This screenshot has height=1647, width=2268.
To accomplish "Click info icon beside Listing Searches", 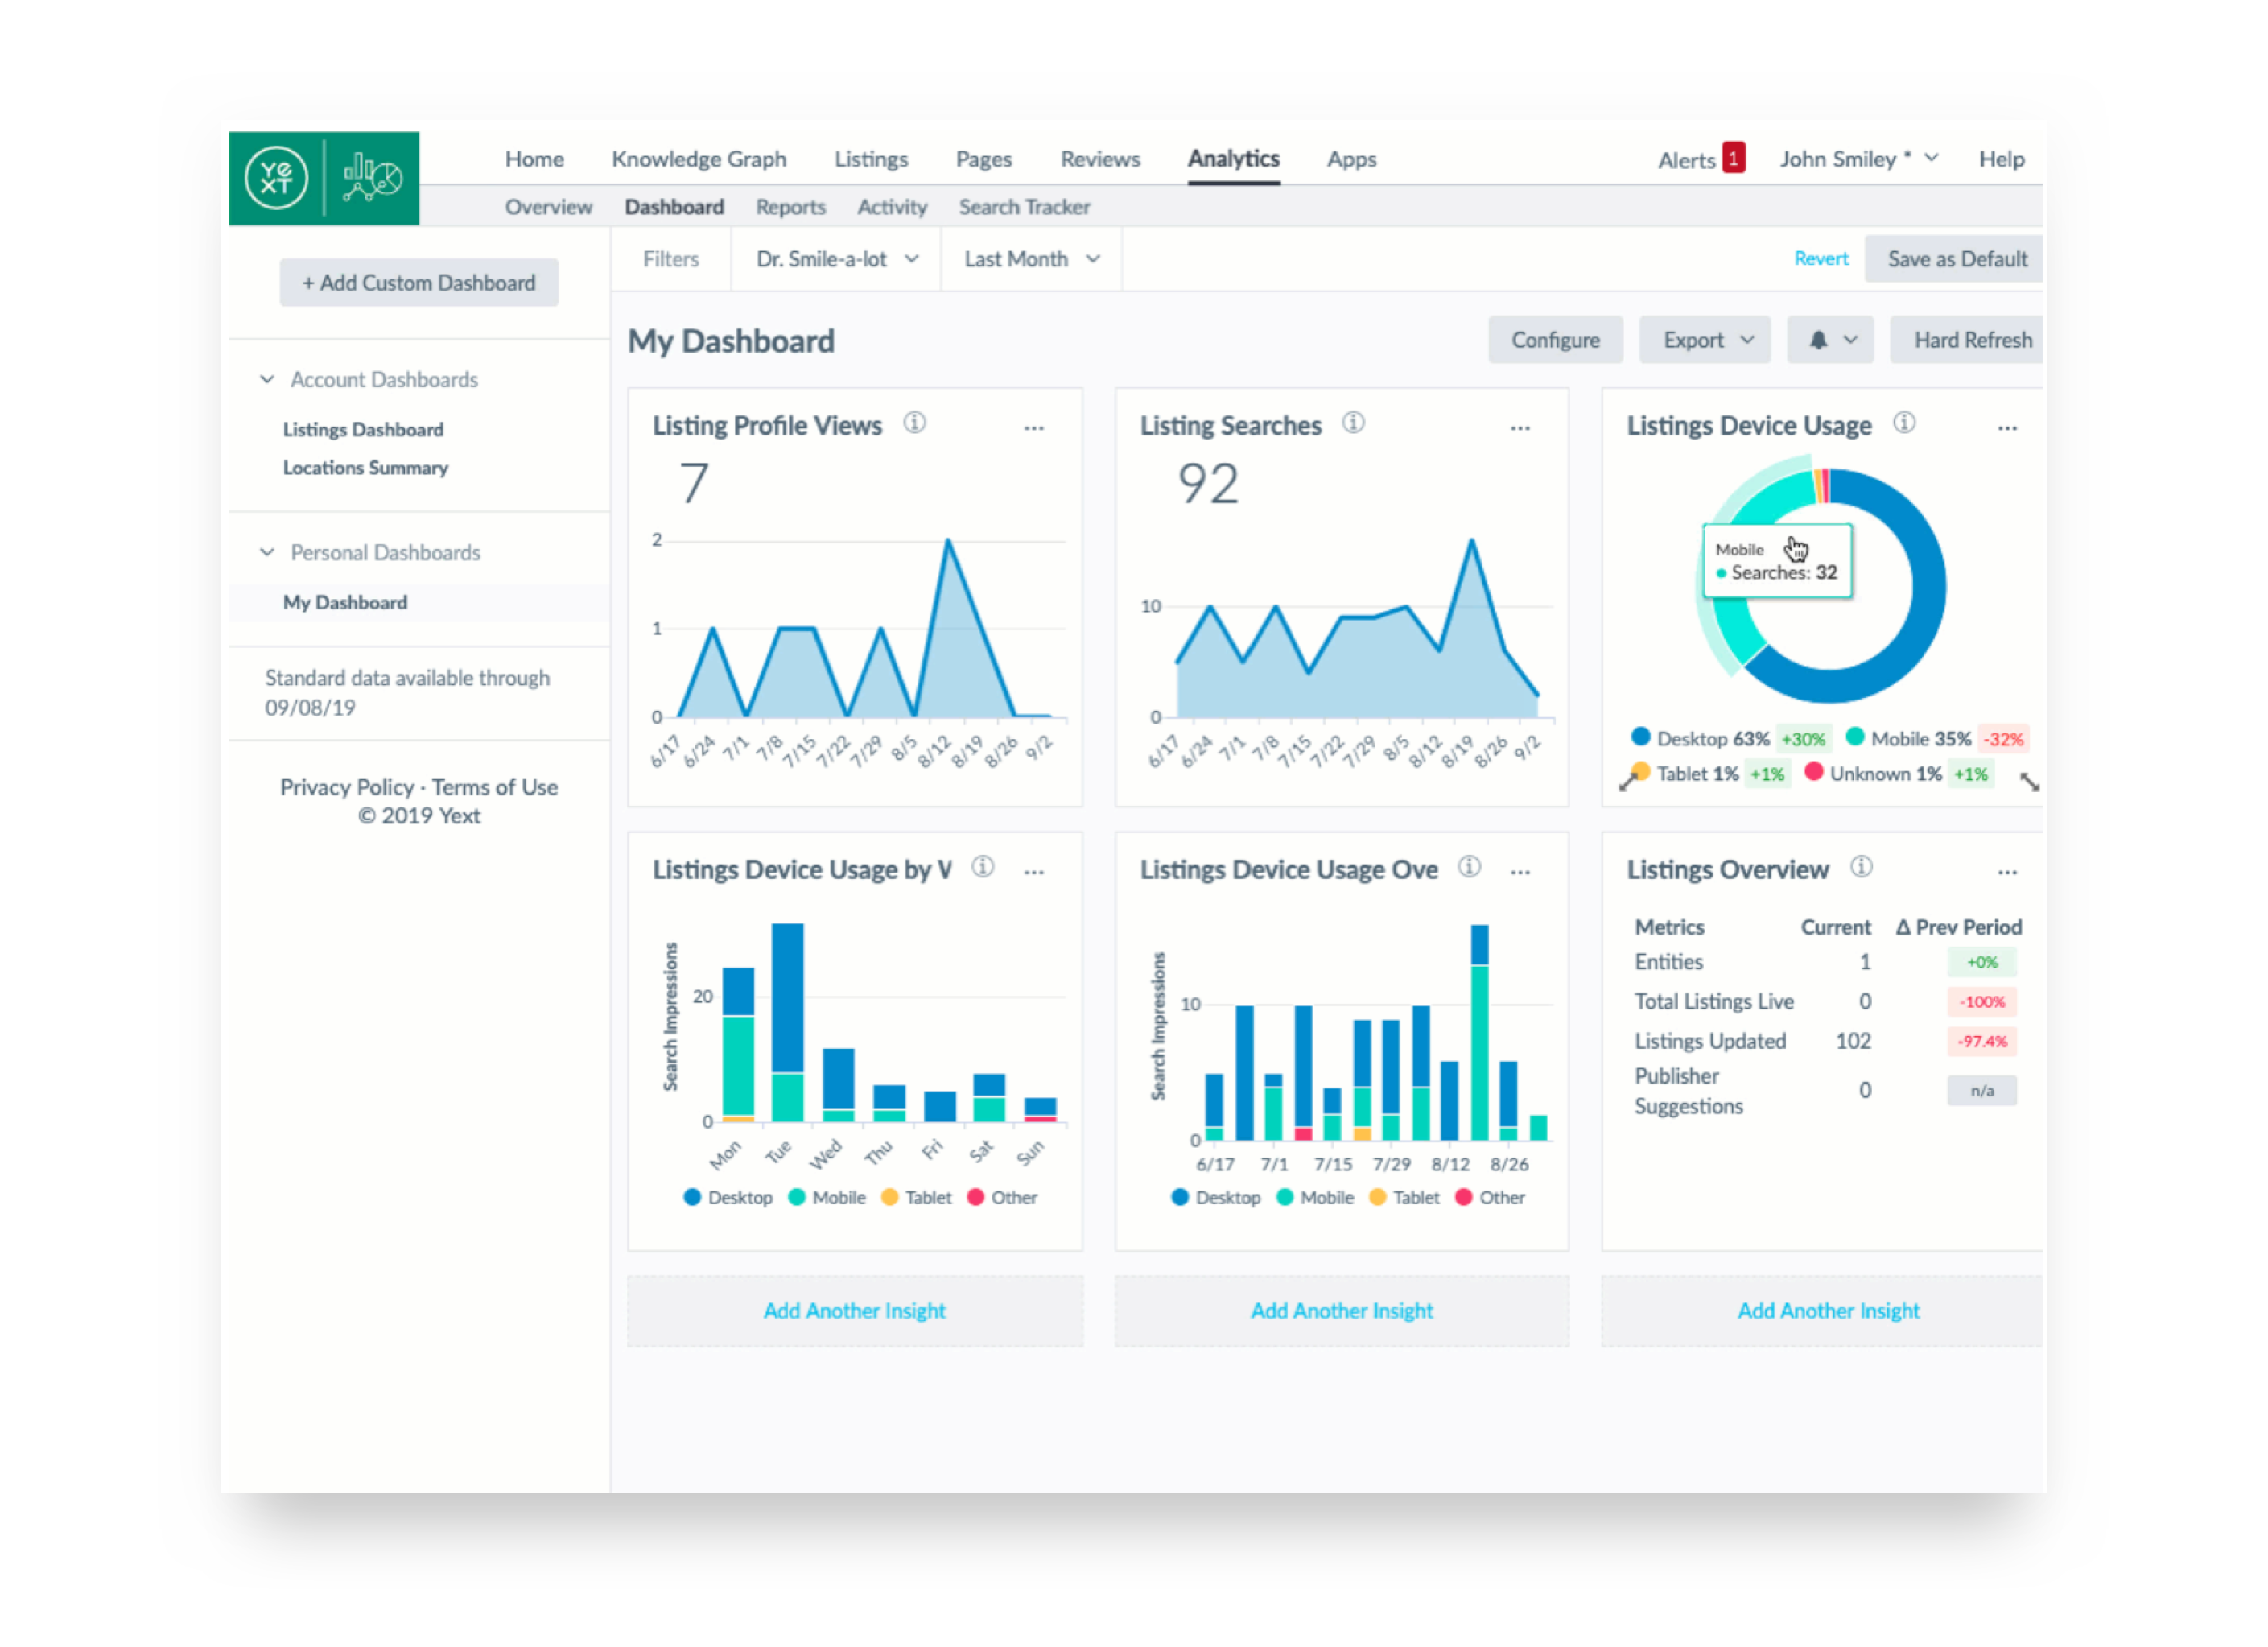I will 1353,423.
